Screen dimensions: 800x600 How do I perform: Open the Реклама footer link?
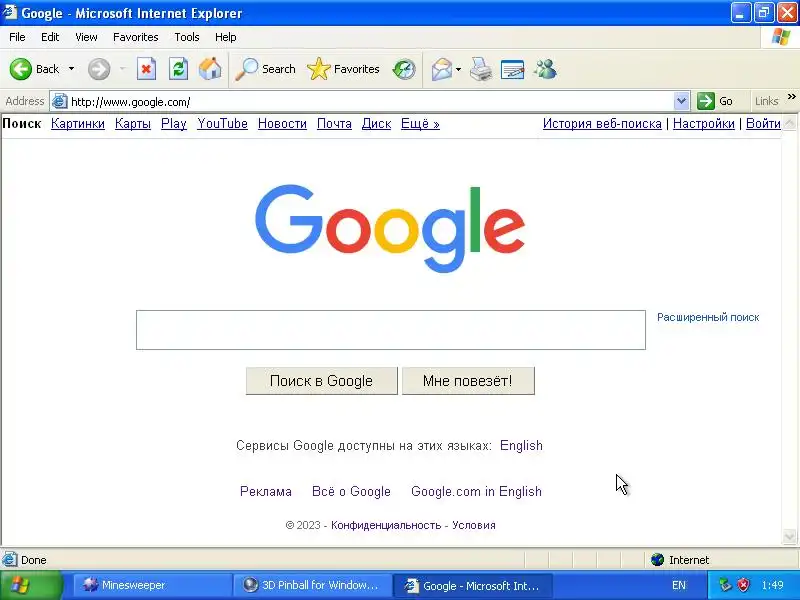coord(266,491)
